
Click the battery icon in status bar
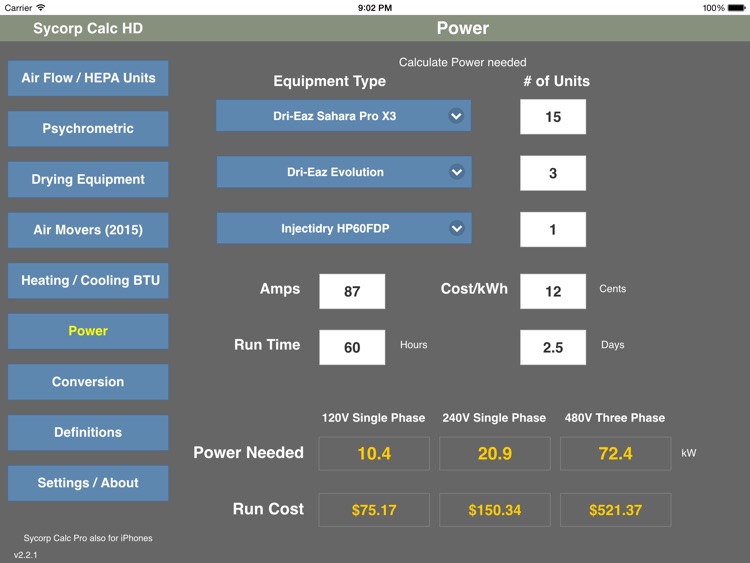737,8
